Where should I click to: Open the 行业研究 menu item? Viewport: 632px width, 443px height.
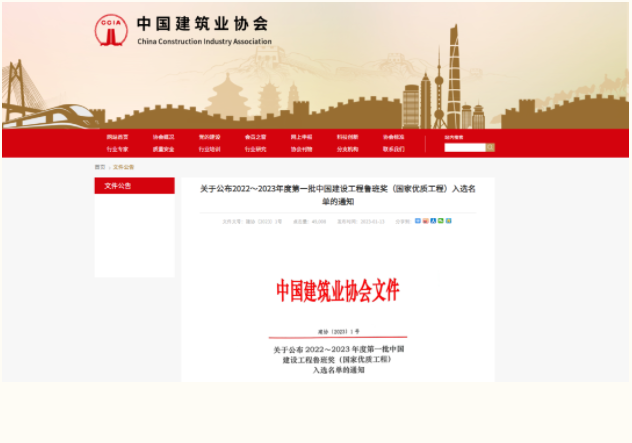[255, 149]
